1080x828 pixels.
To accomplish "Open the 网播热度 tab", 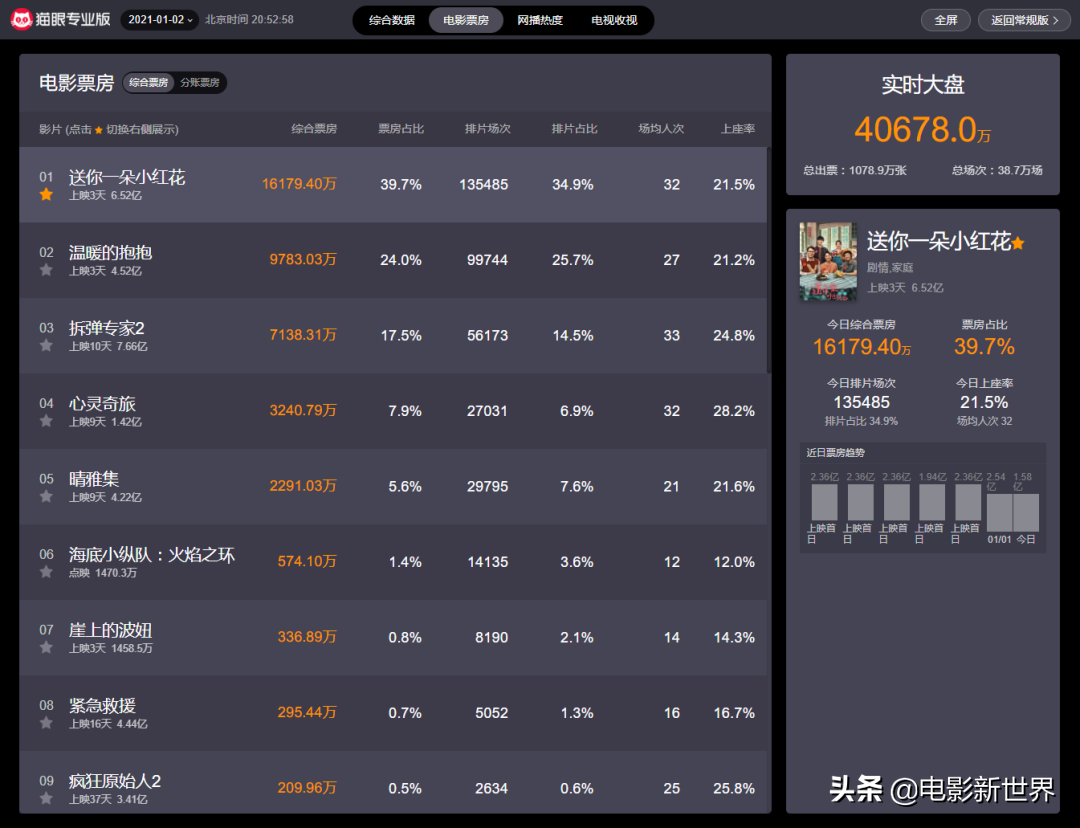I will pos(540,20).
